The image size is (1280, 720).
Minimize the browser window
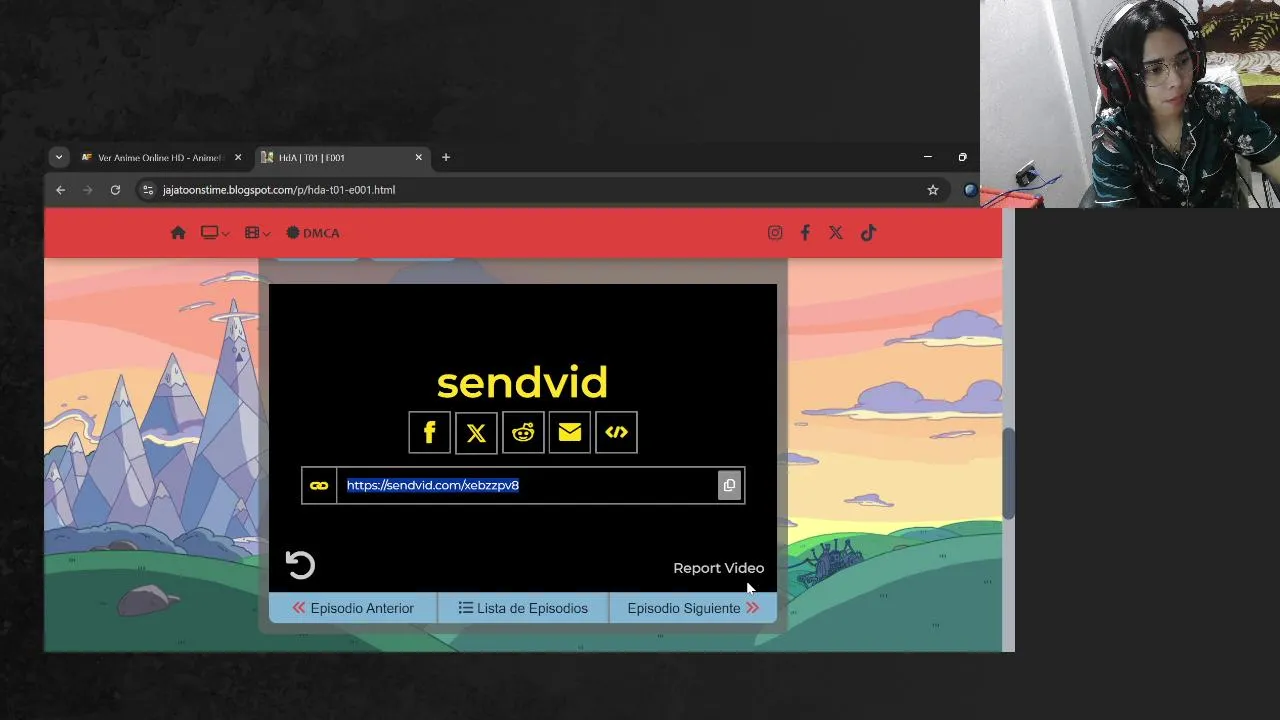coord(928,157)
